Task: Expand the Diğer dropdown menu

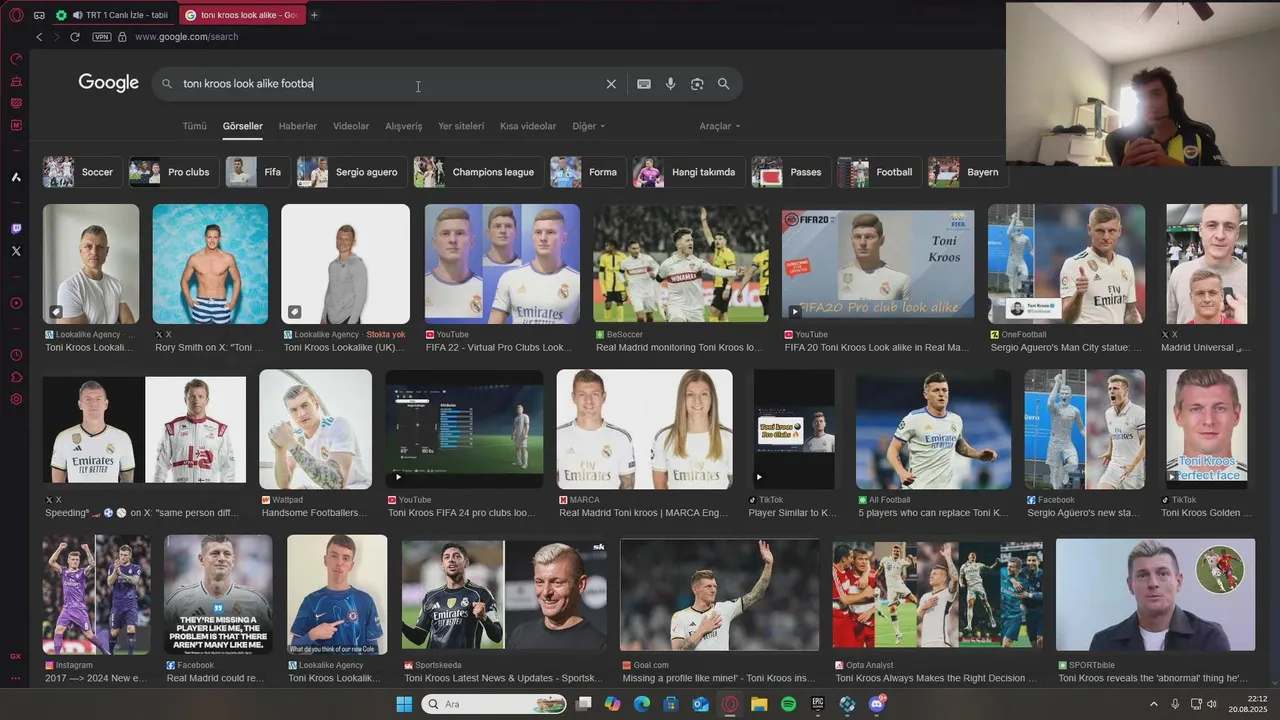Action: point(588,126)
